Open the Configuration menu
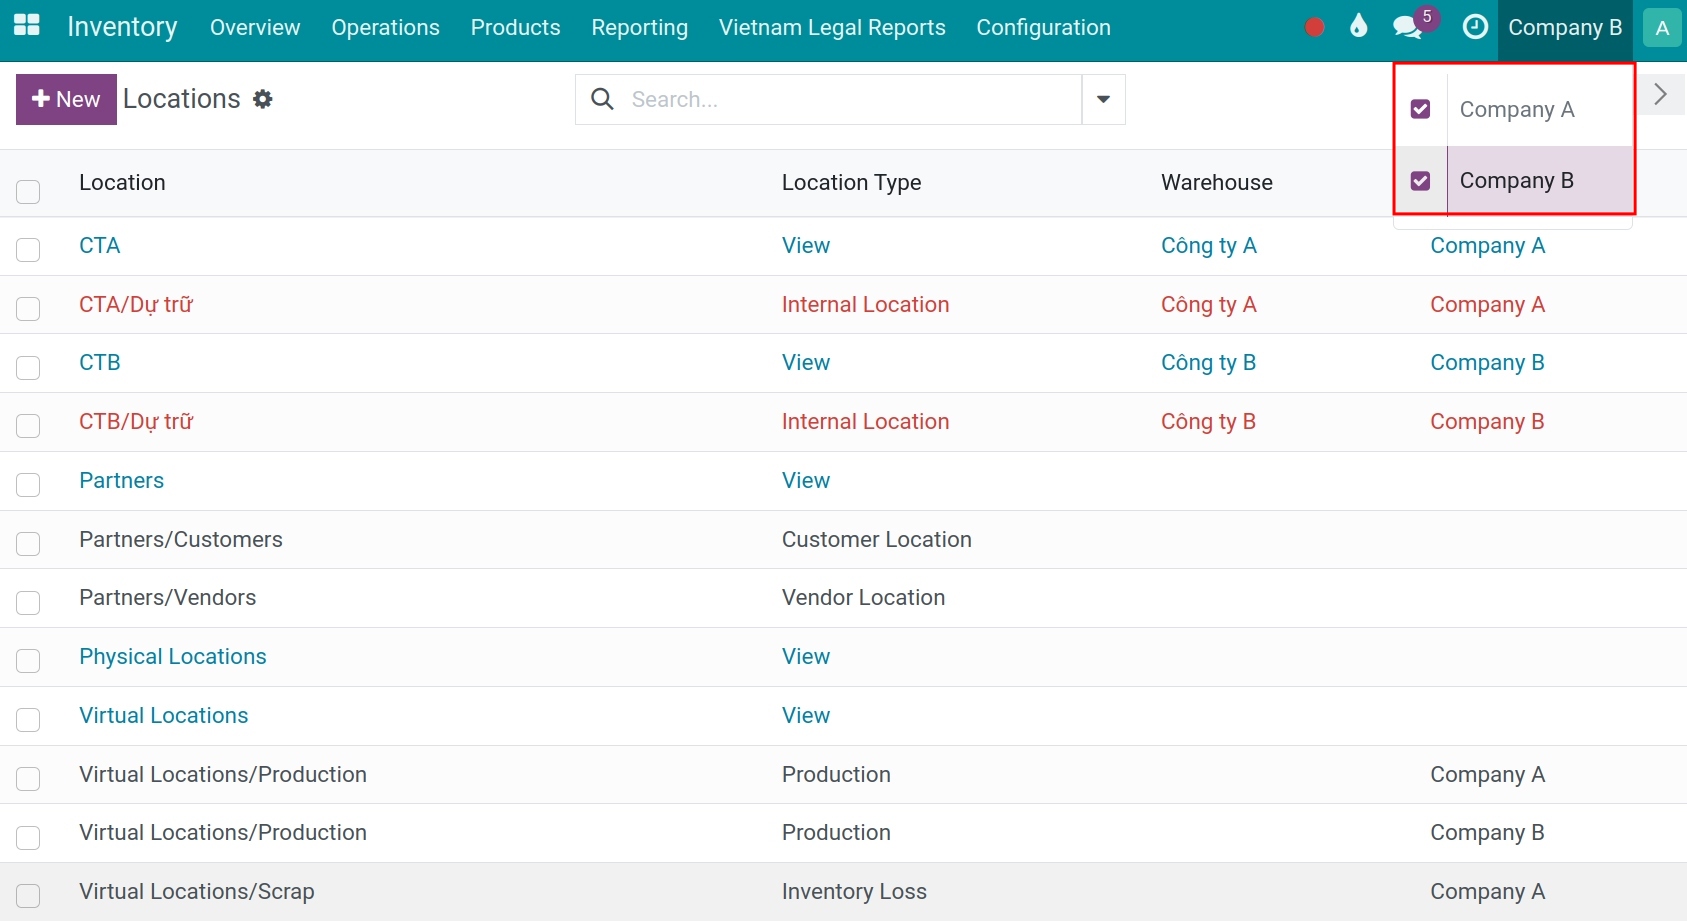Image resolution: width=1687 pixels, height=921 pixels. 1044,27
